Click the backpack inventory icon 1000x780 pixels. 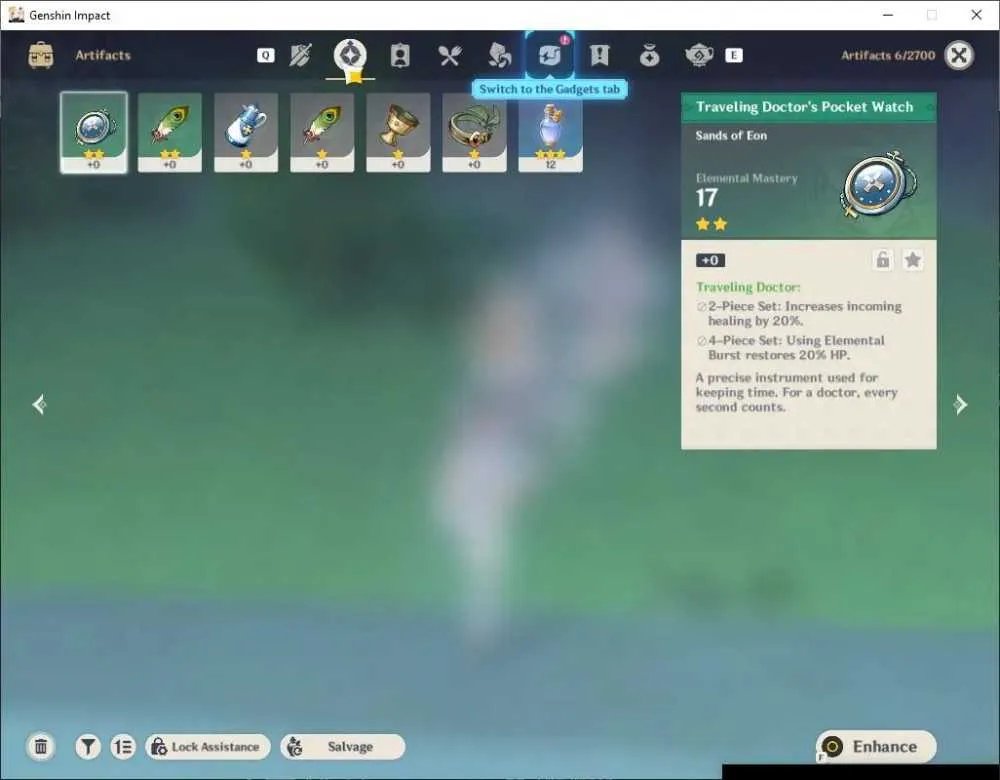41,55
